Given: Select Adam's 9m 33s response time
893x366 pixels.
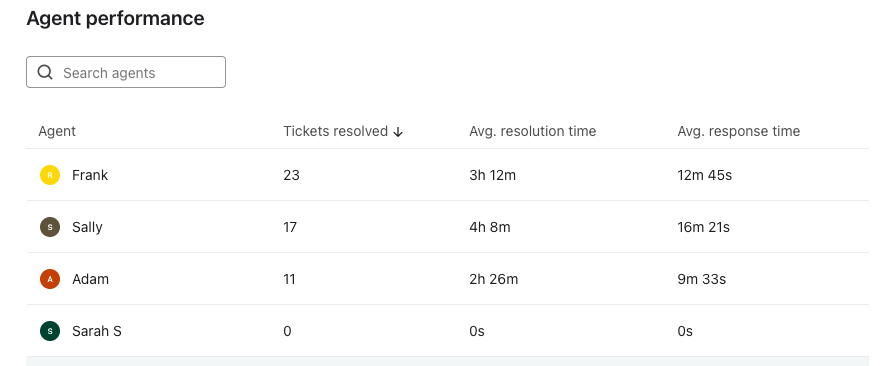Looking at the screenshot, I should (x=702, y=279).
